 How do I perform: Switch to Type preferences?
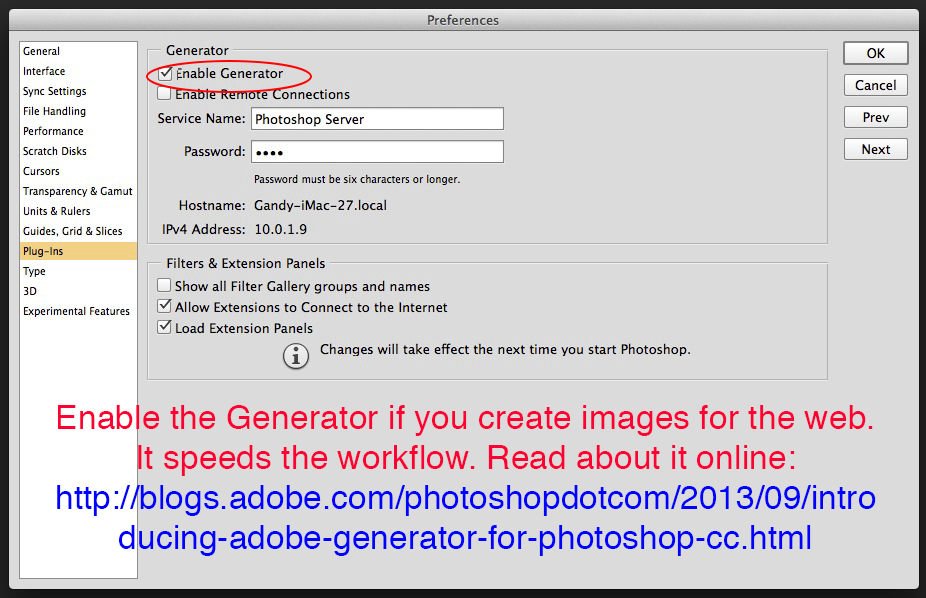click(78, 272)
